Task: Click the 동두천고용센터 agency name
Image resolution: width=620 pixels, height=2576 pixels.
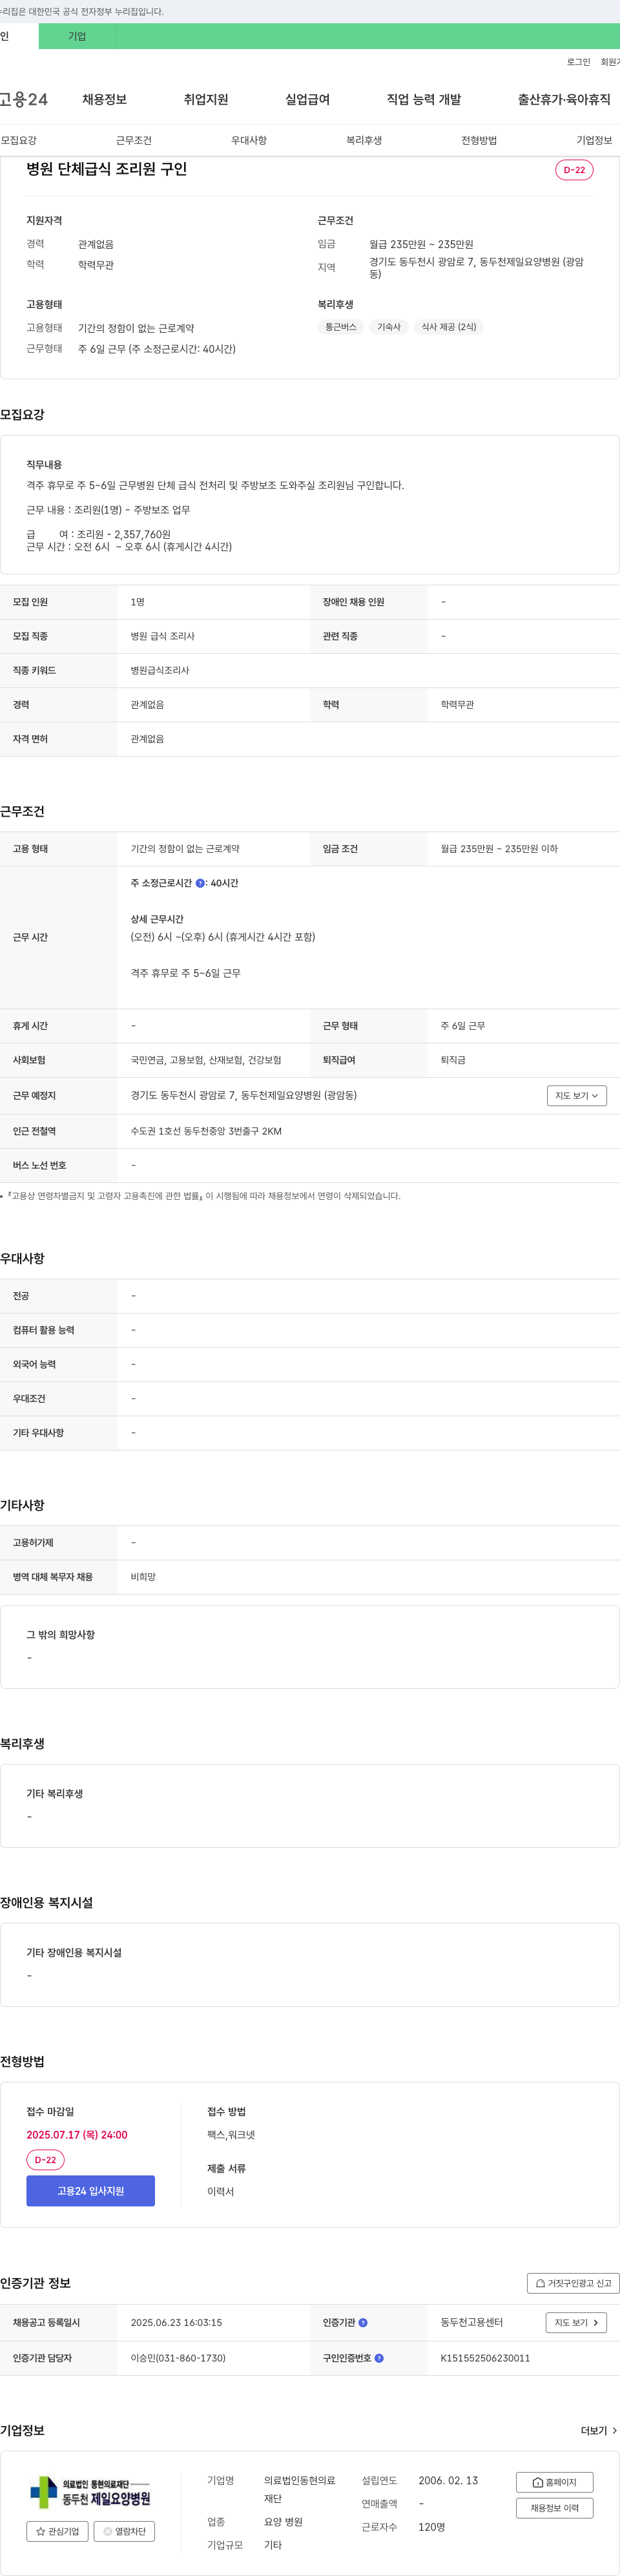Action: [x=472, y=2322]
